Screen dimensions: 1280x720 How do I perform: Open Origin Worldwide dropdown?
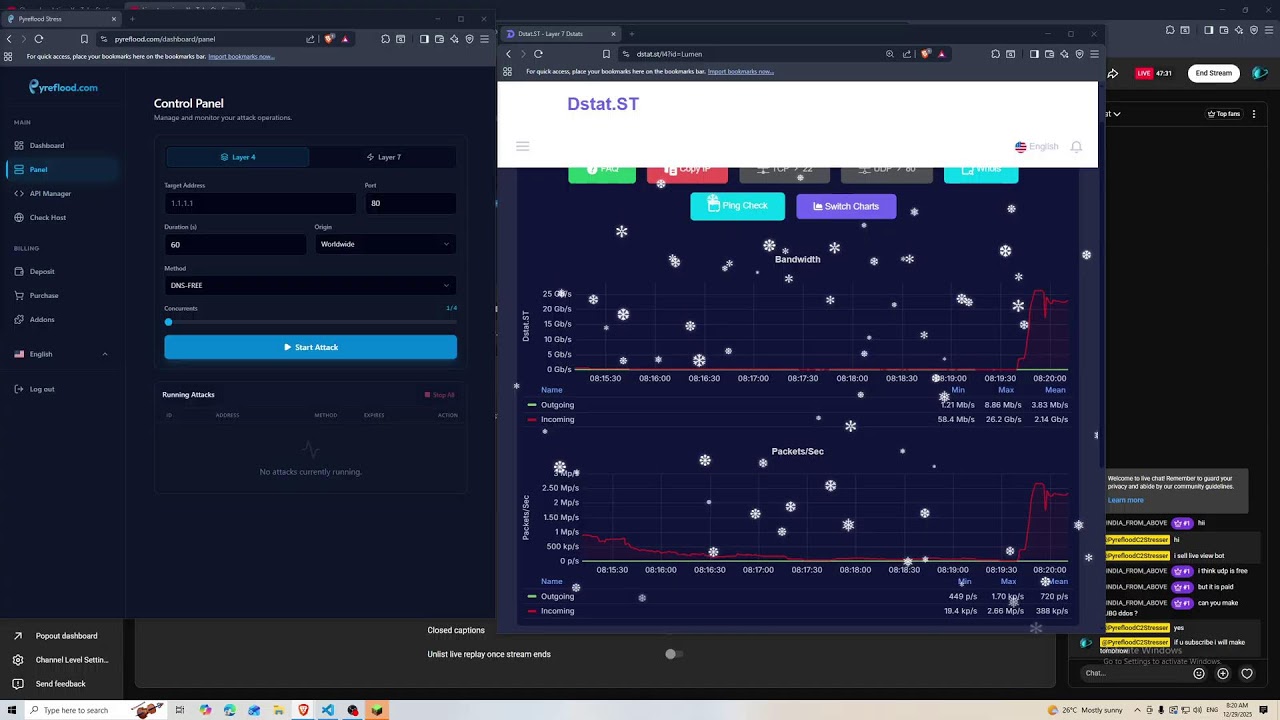385,244
